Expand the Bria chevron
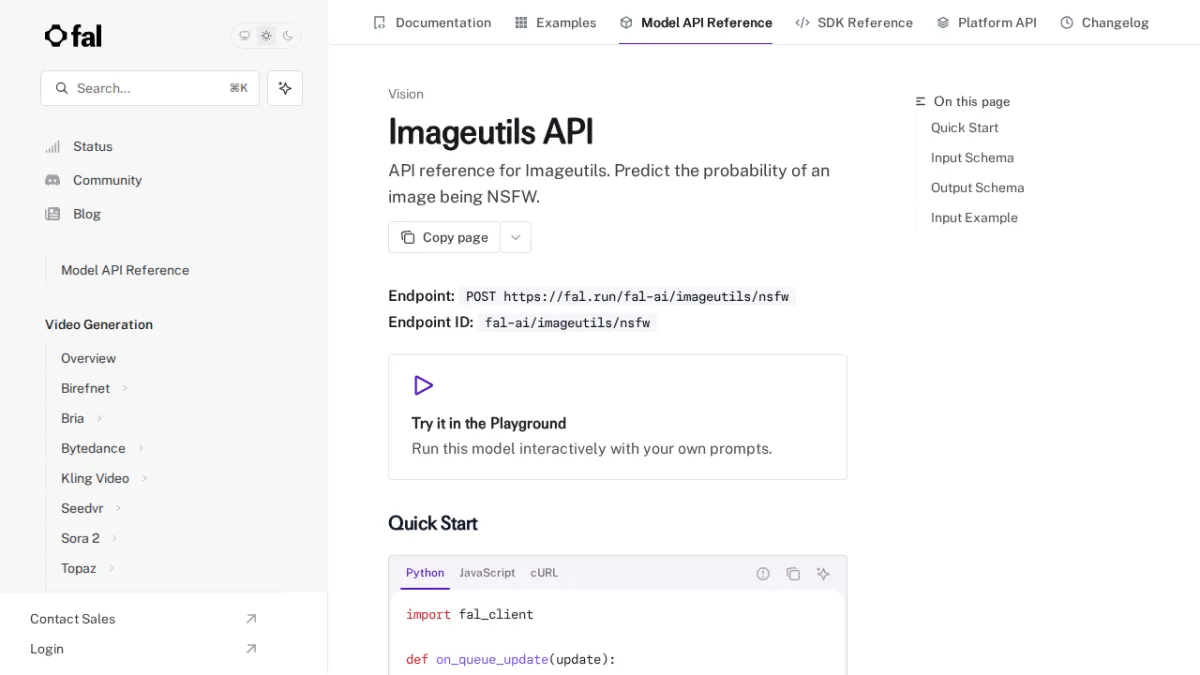Viewport: 1200px width, 675px height. (99, 418)
